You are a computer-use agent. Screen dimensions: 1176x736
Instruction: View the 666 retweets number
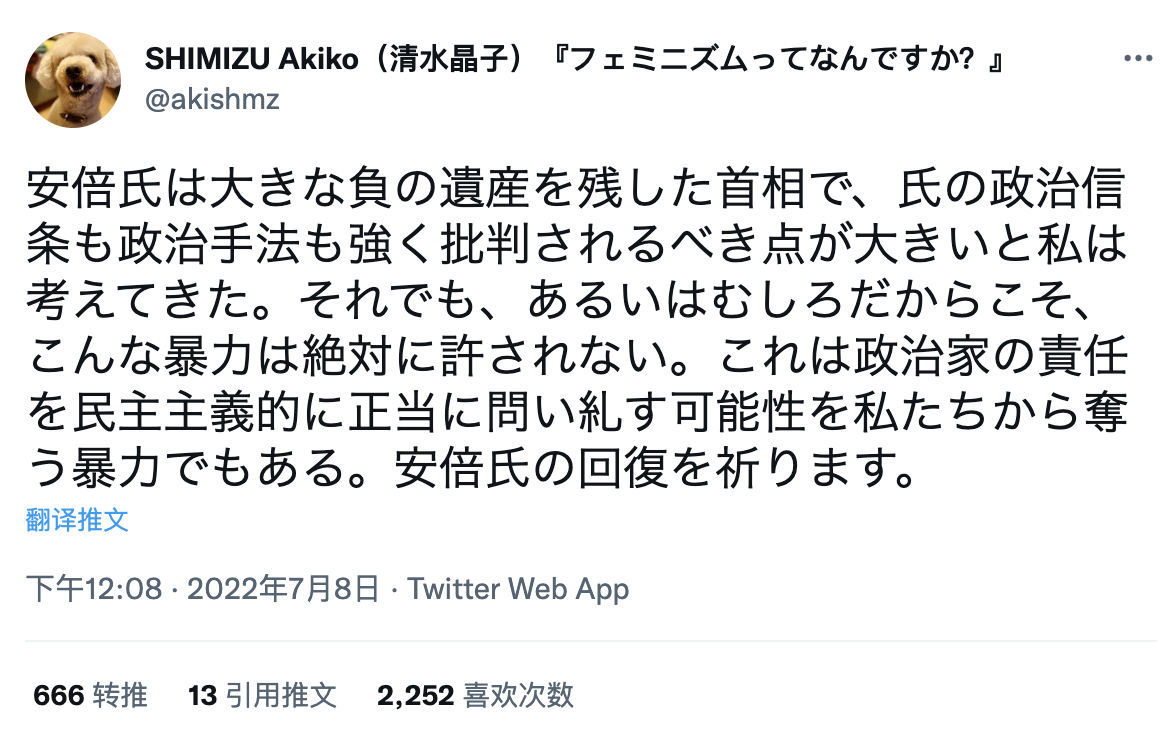click(x=58, y=695)
